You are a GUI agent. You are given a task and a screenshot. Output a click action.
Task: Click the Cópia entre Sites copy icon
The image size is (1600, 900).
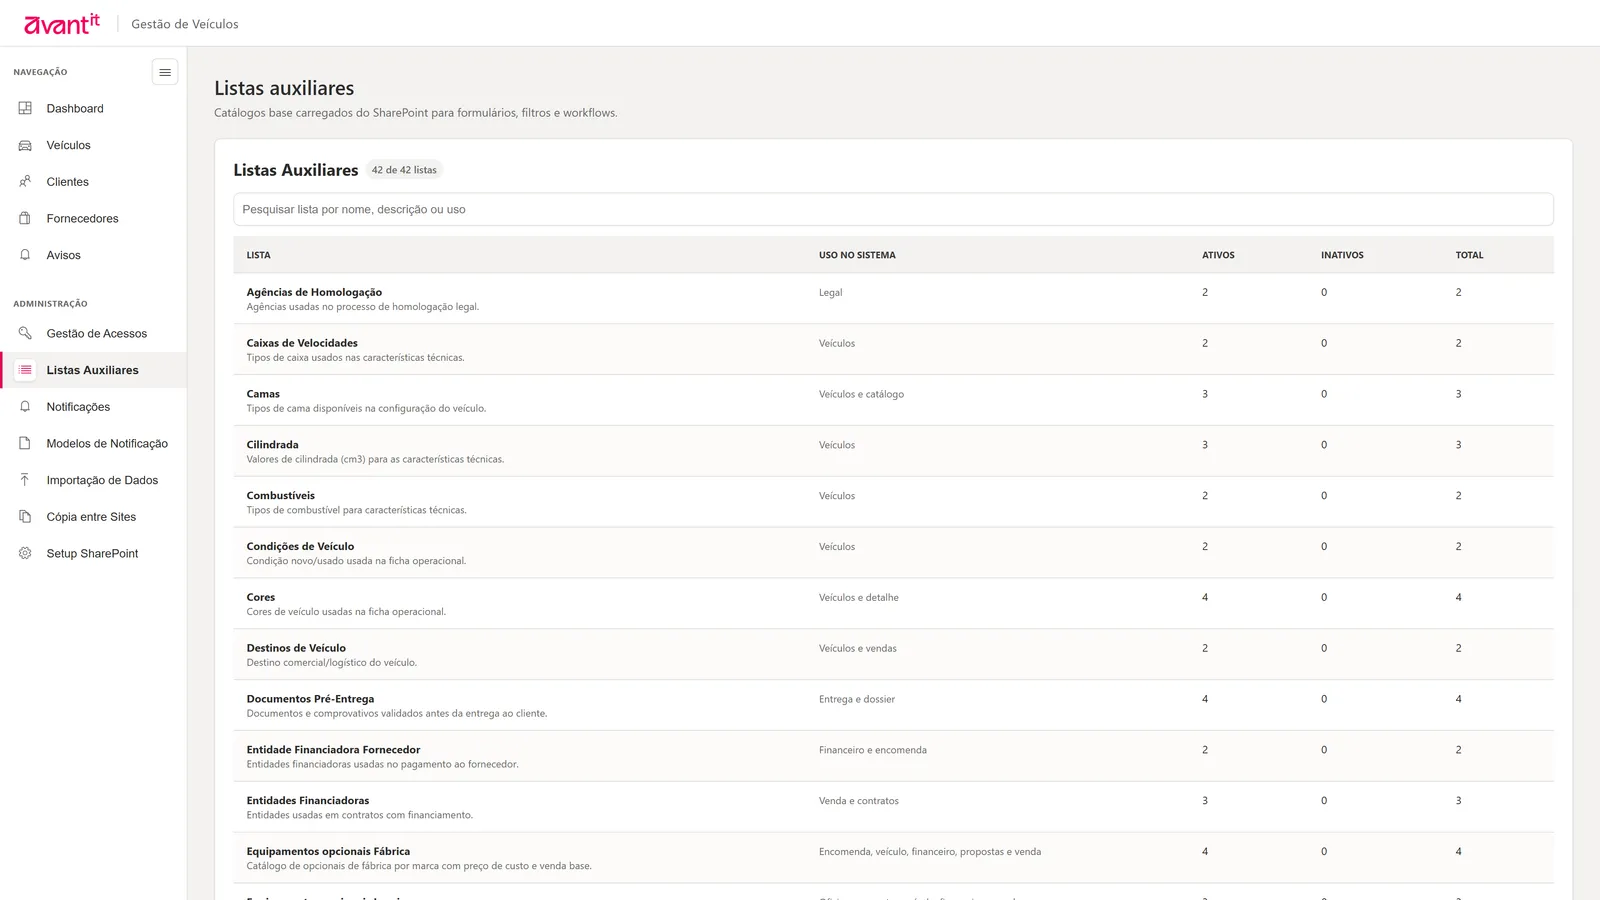click(x=25, y=517)
